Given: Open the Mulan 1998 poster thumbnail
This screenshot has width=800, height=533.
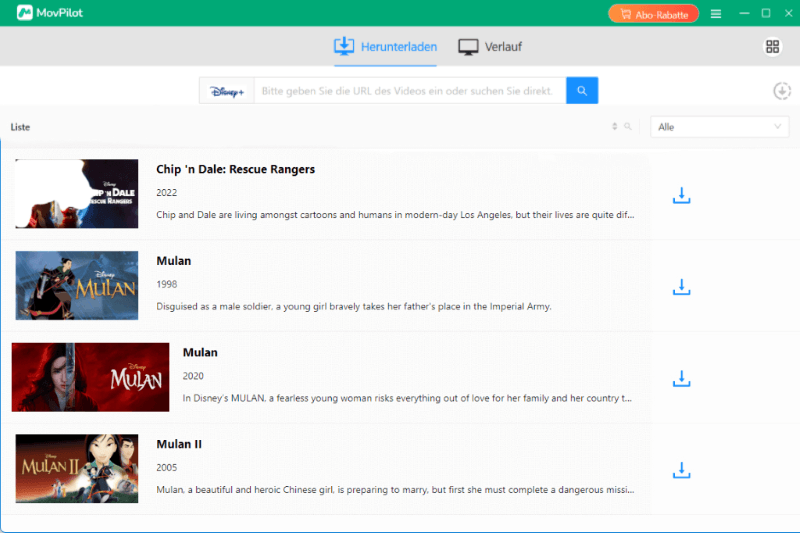Looking at the screenshot, I should click(77, 285).
